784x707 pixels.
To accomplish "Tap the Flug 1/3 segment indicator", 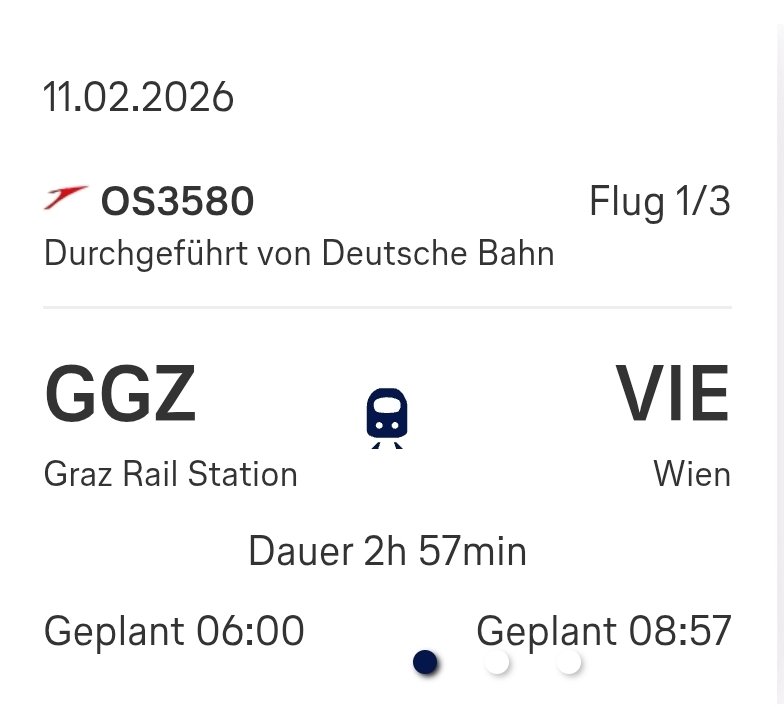I will coord(660,203).
